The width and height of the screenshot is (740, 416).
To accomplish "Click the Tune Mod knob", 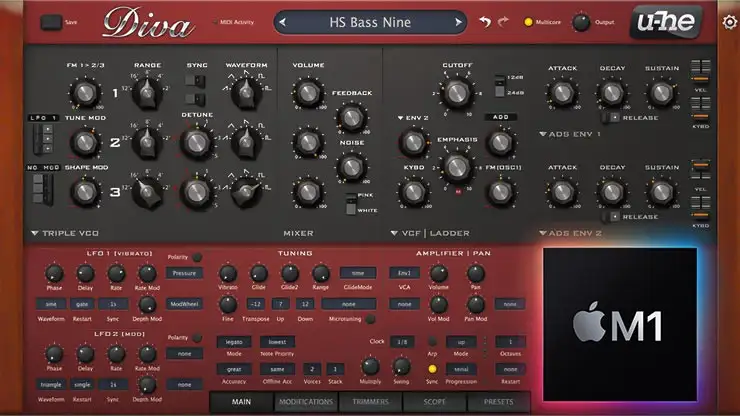I will pyautogui.click(x=85, y=143).
